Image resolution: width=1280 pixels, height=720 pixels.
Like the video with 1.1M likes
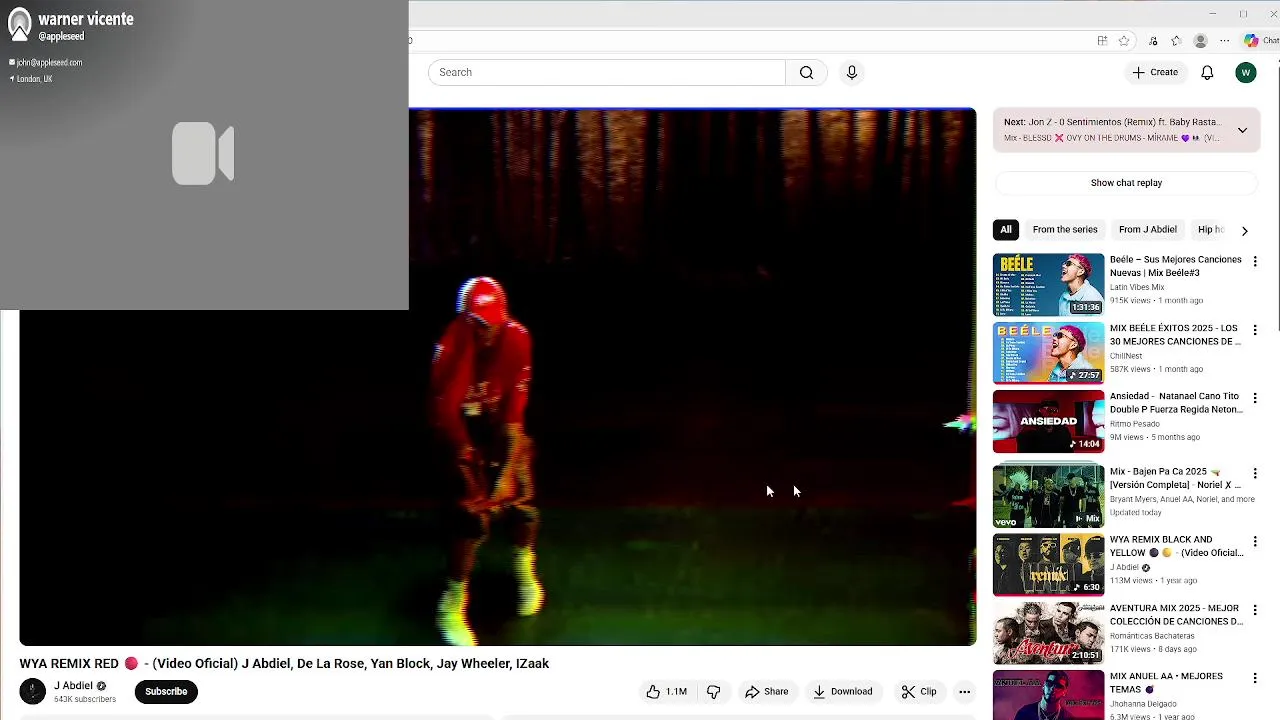[x=666, y=691]
